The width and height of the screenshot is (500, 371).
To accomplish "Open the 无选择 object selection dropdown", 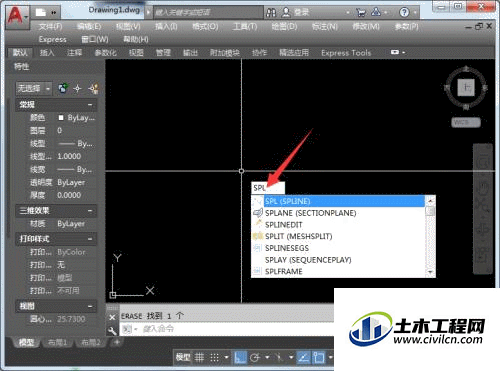I will coord(34,88).
